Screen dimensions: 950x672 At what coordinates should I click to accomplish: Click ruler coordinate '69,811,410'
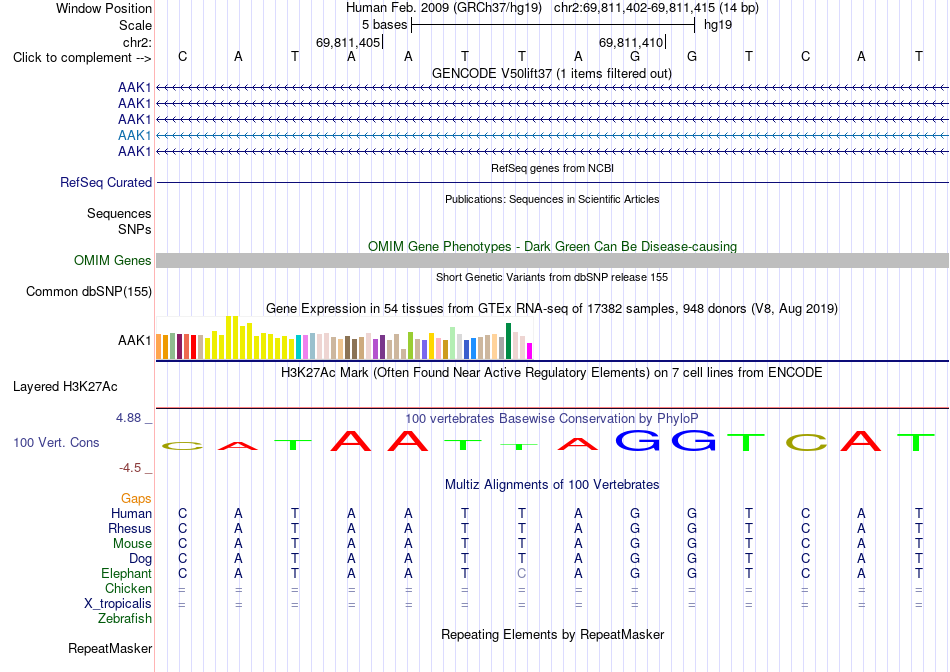[x=631, y=42]
